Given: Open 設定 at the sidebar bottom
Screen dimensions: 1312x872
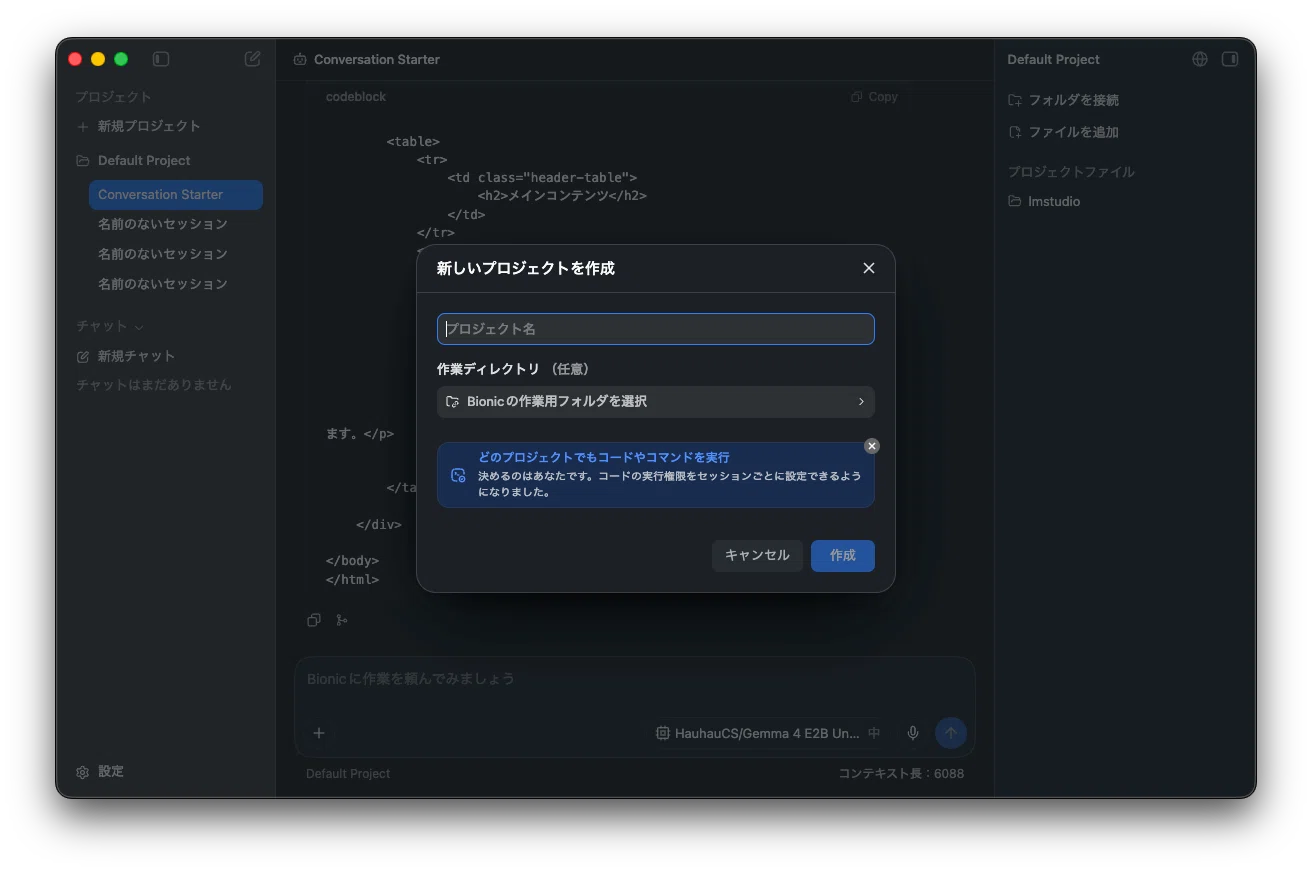Looking at the screenshot, I should coord(100,772).
